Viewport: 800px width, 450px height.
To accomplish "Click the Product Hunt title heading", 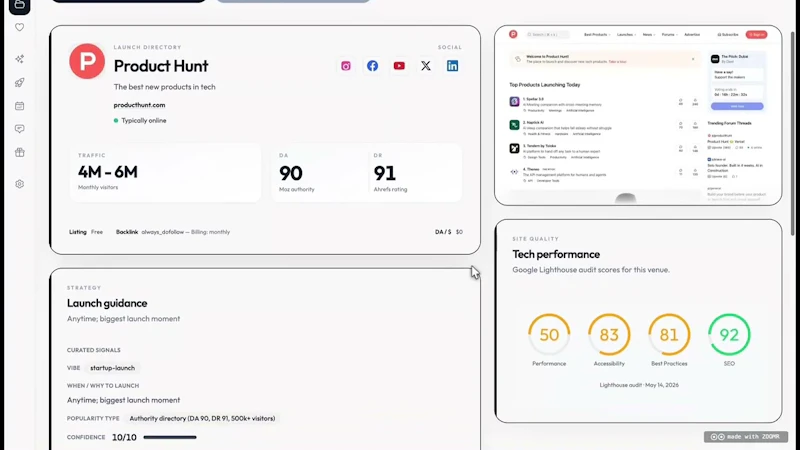I will coord(161,66).
